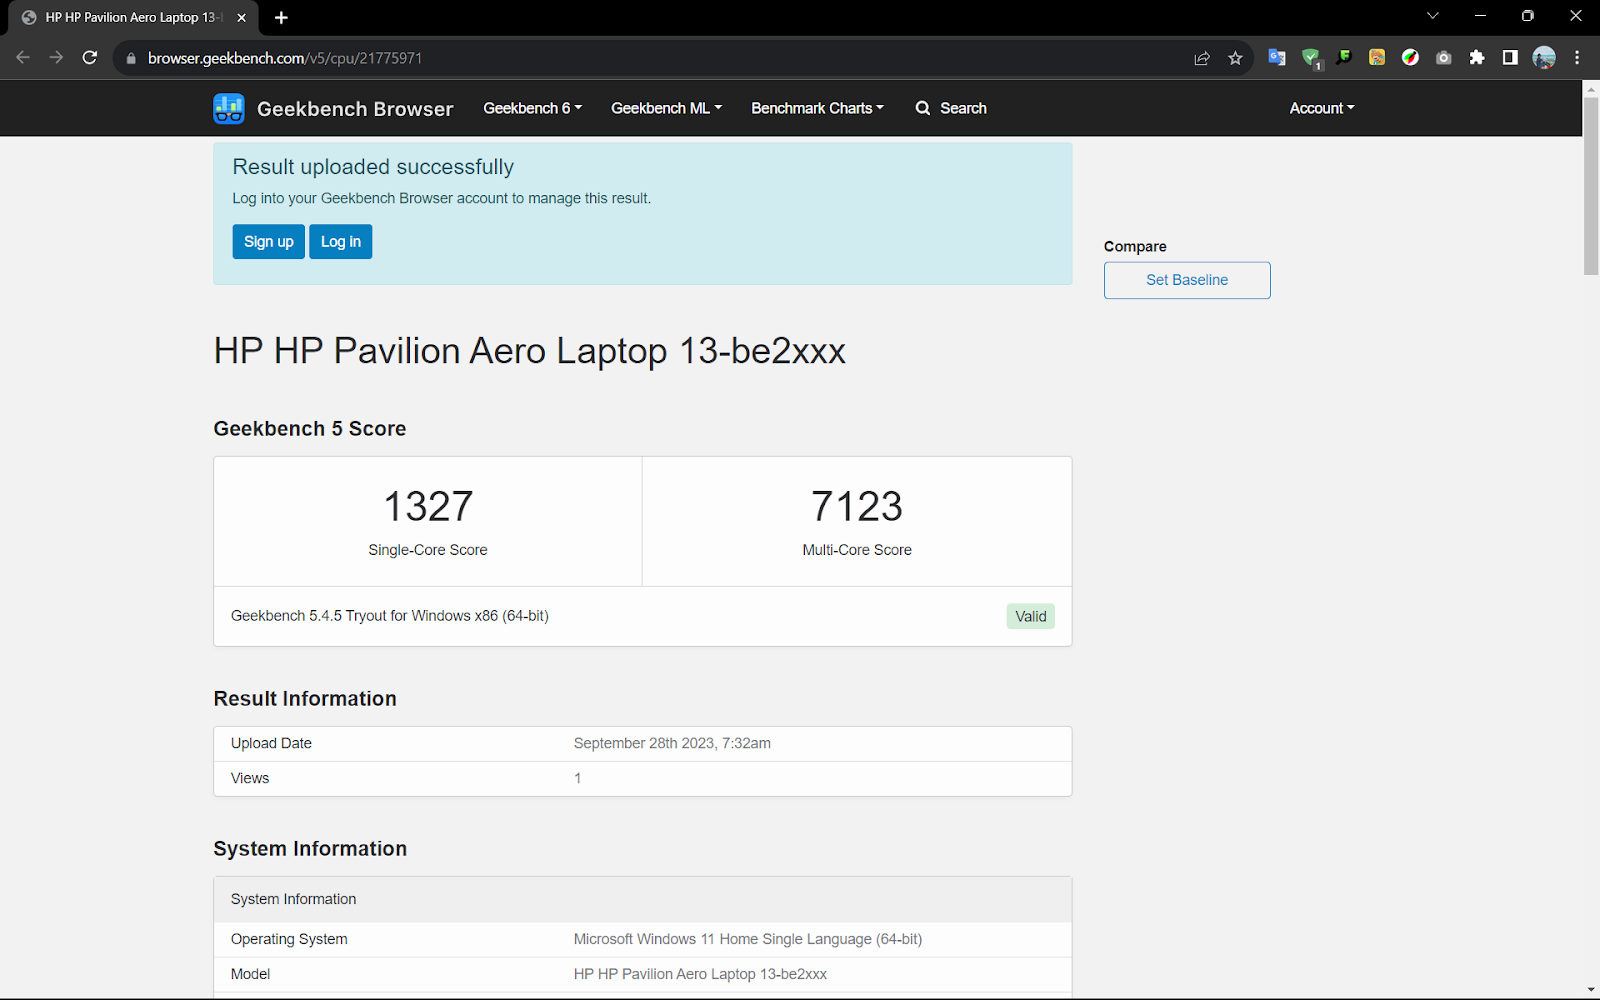This screenshot has height=1000, width=1600.
Task: Open the Chrome profile avatar
Action: [1544, 58]
